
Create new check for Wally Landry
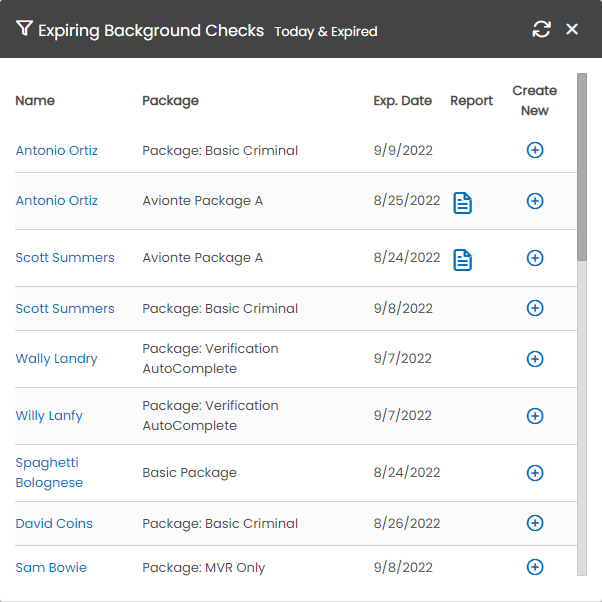pos(535,359)
